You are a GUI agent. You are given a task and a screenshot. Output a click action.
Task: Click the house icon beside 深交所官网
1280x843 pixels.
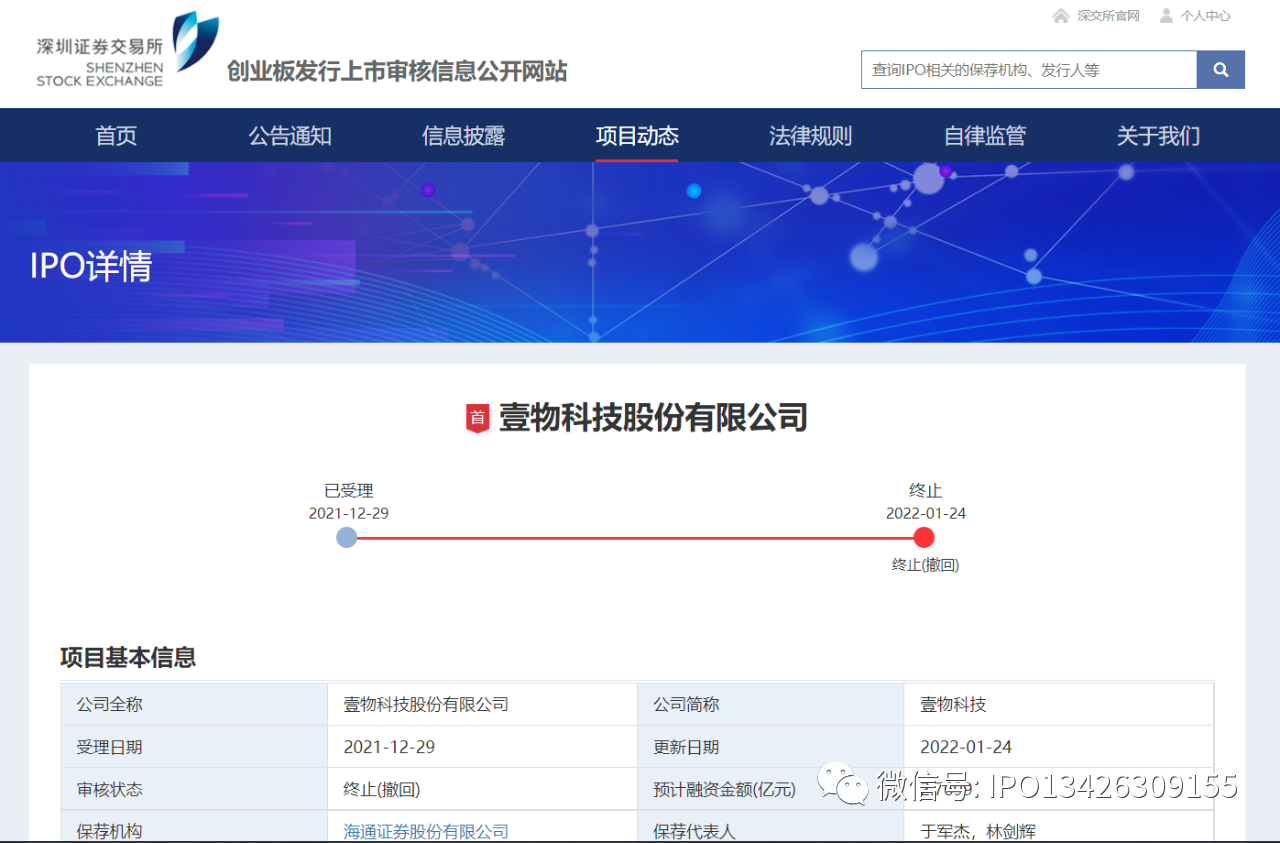(x=1061, y=16)
